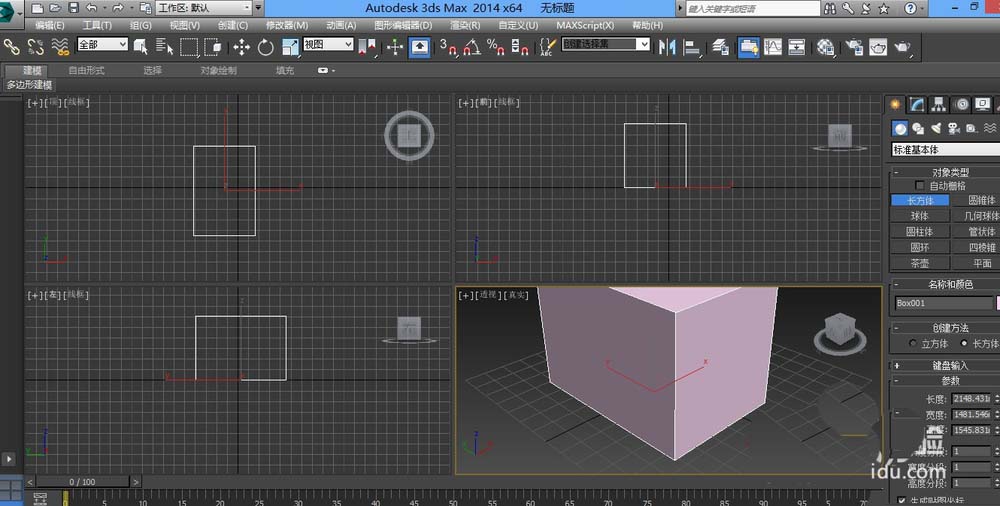Choose the 立方体 creation method radio
1000x506 pixels.
click(x=912, y=344)
